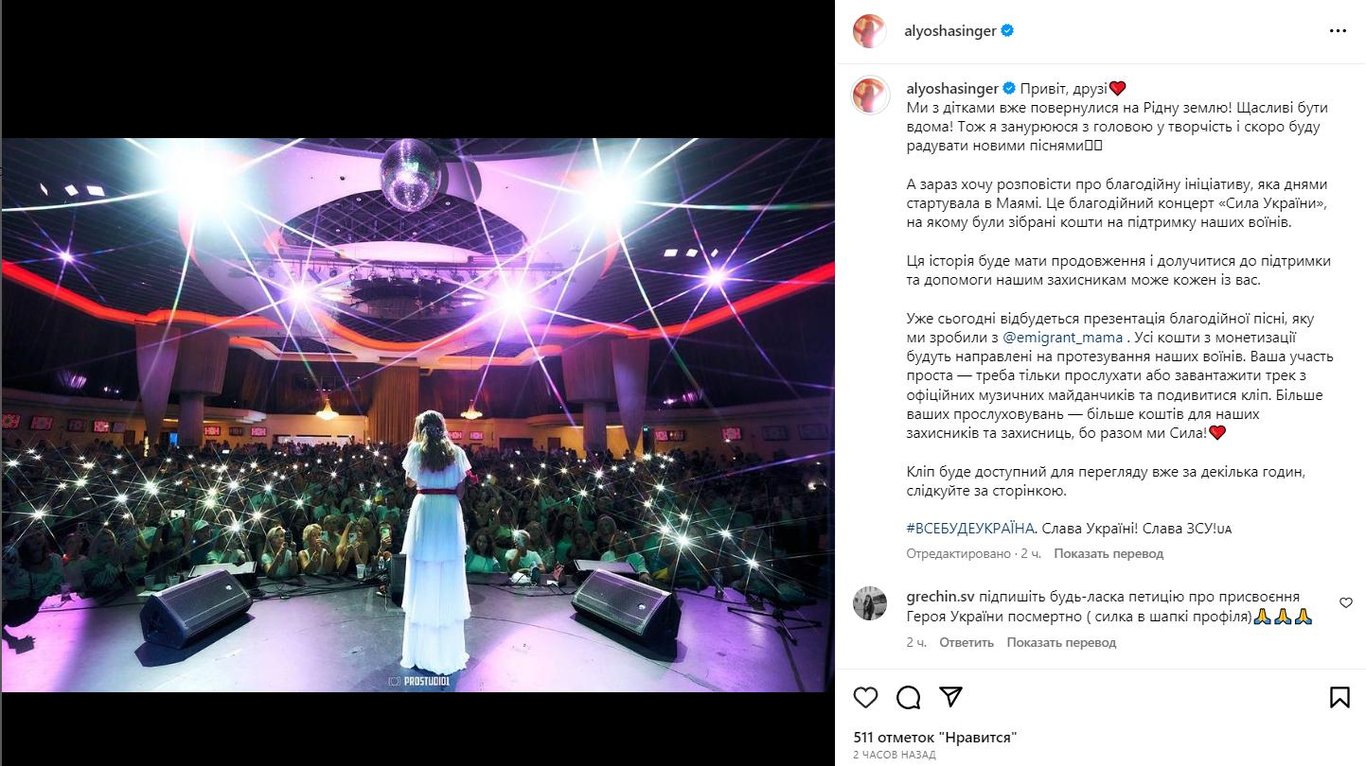Open alyoshasinger avatar beside the caption
This screenshot has width=1366, height=766.
tap(870, 95)
